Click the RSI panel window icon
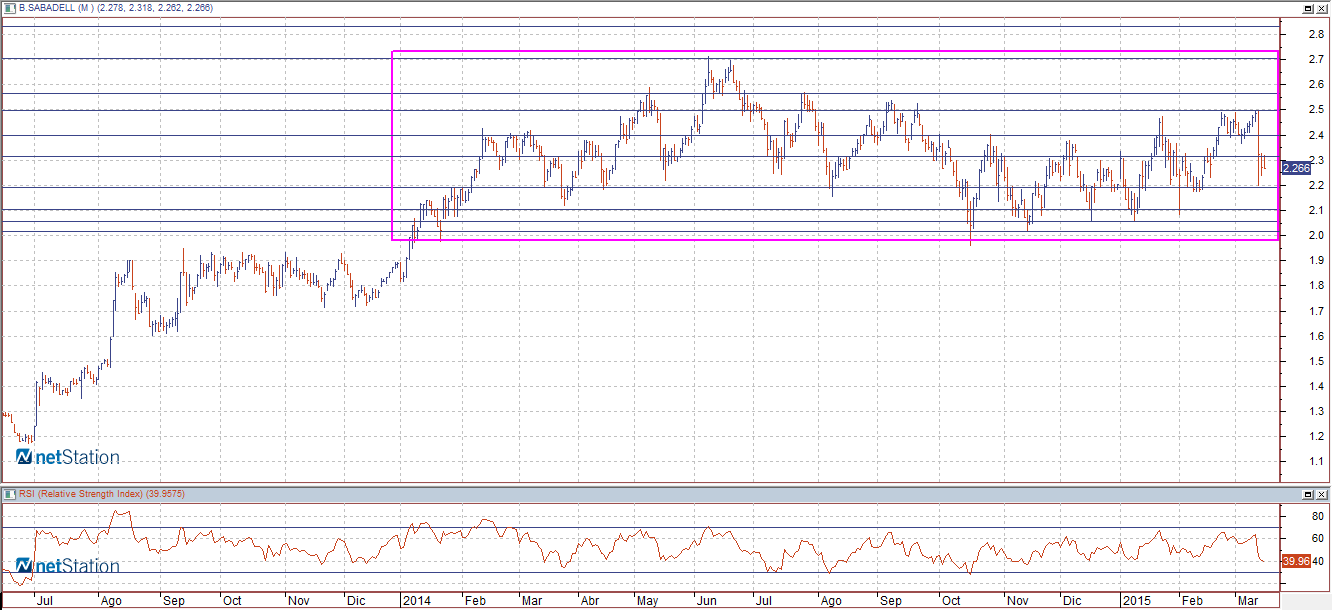The width and height of the screenshot is (1332, 610). click(9, 494)
